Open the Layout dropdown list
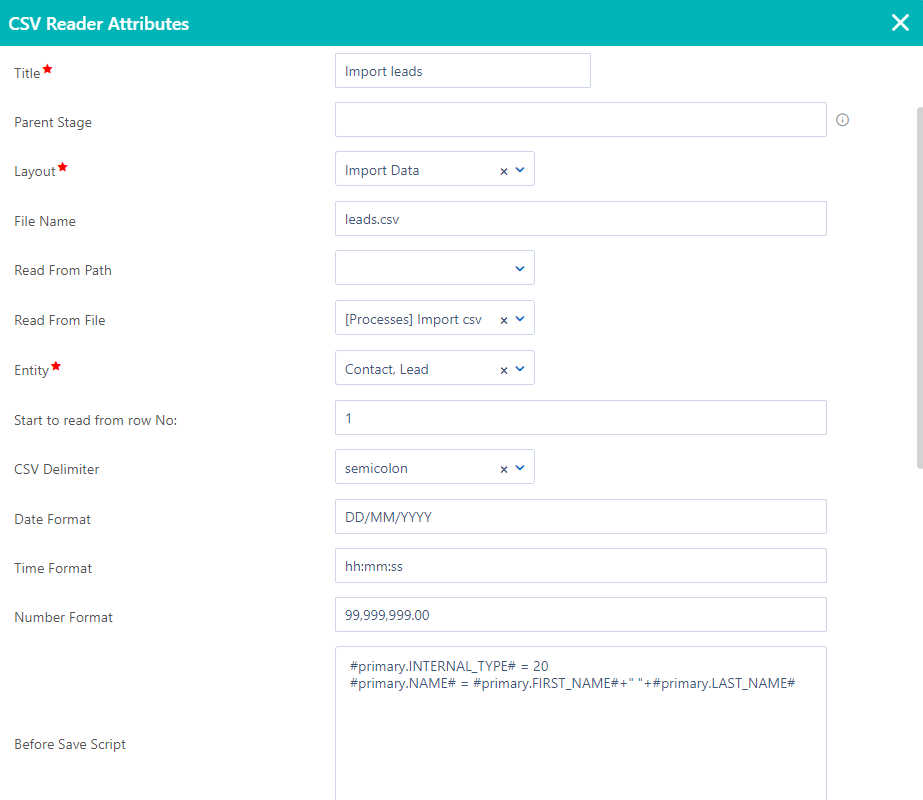923x800 pixels. 520,168
